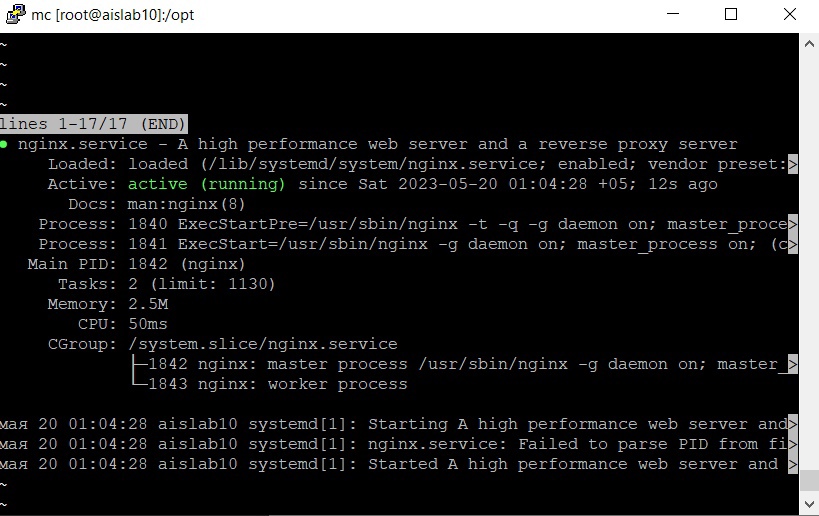Click the PuTTY icon in title bar
The height and width of the screenshot is (516, 819).
point(15,14)
